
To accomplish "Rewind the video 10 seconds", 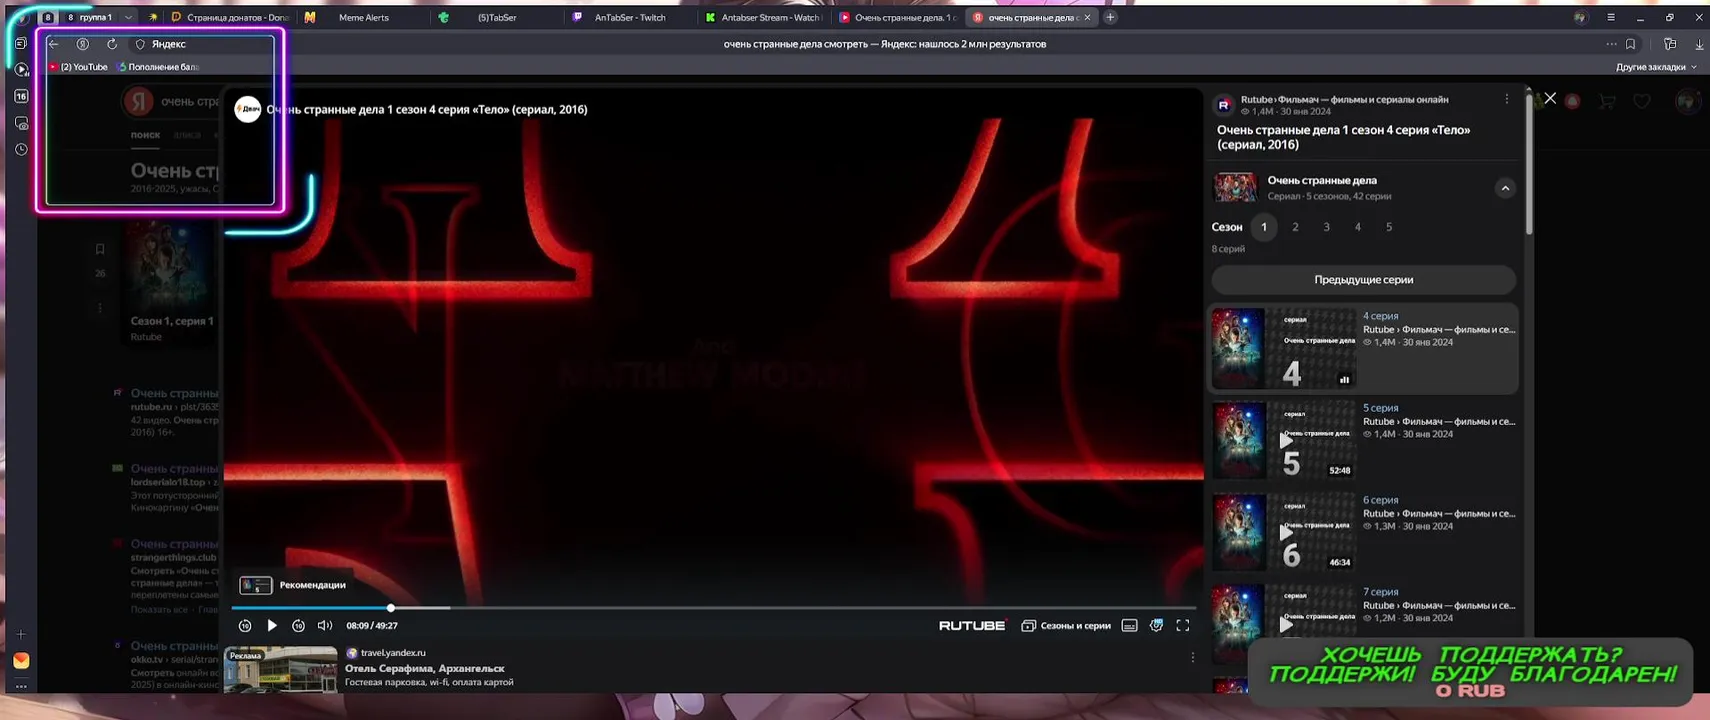I will 245,625.
